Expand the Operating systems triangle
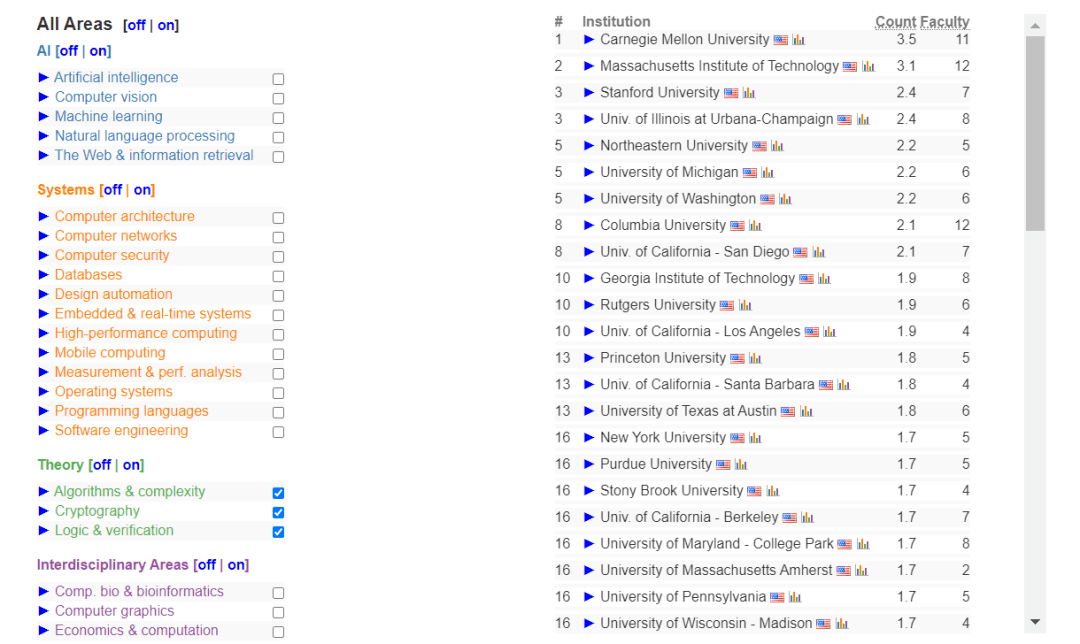1080x644 pixels. pyautogui.click(x=43, y=391)
